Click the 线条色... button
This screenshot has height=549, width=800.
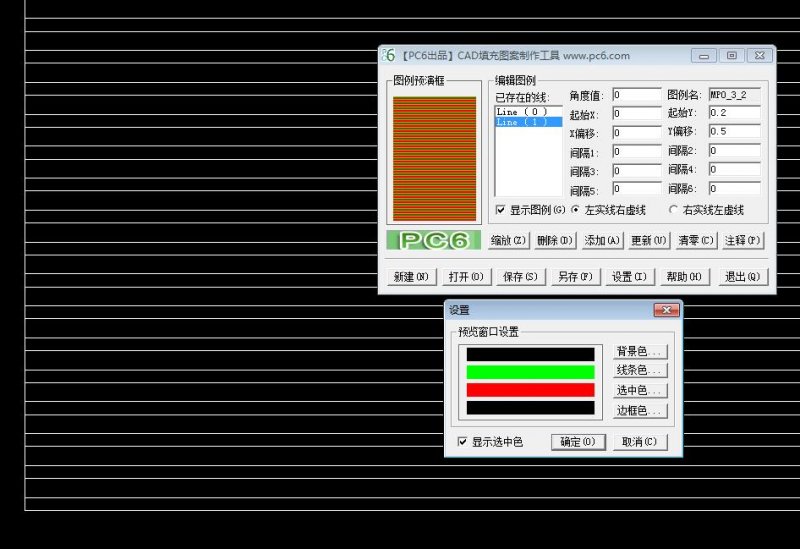640,370
